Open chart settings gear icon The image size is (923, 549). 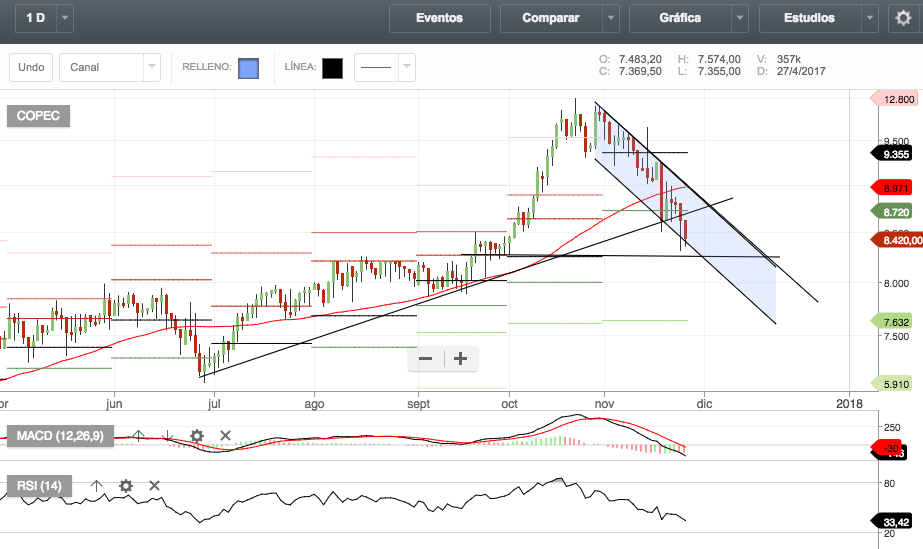(x=902, y=18)
